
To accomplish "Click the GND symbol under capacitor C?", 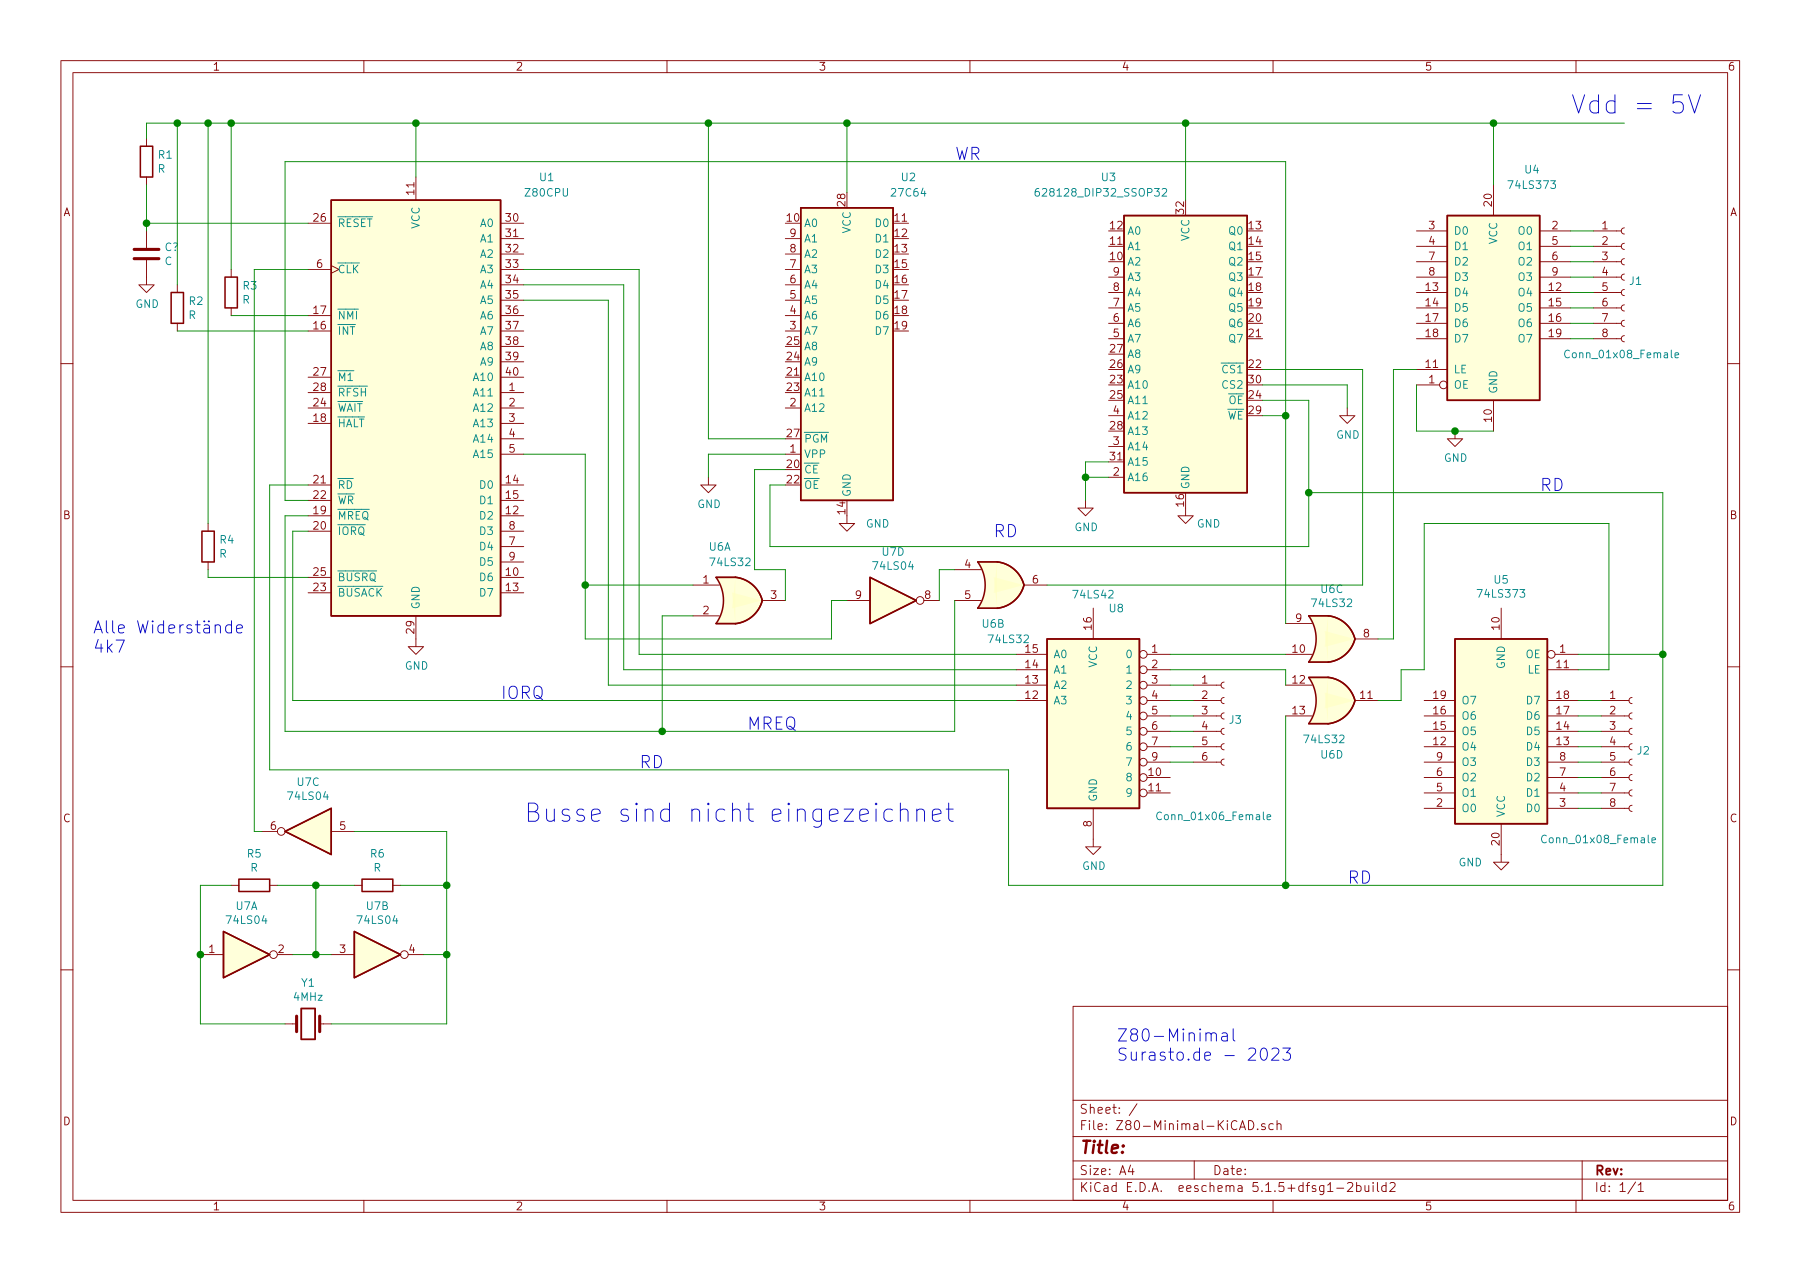I will click(x=146, y=290).
